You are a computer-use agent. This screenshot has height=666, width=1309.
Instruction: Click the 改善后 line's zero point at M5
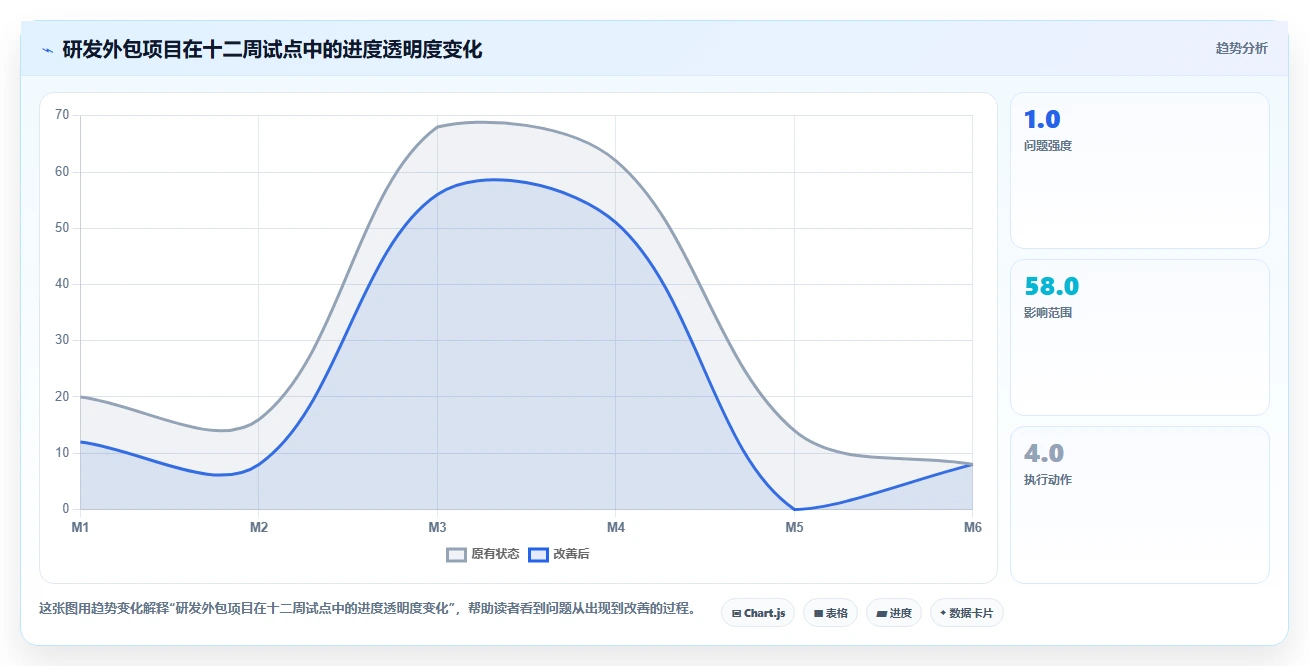[794, 509]
